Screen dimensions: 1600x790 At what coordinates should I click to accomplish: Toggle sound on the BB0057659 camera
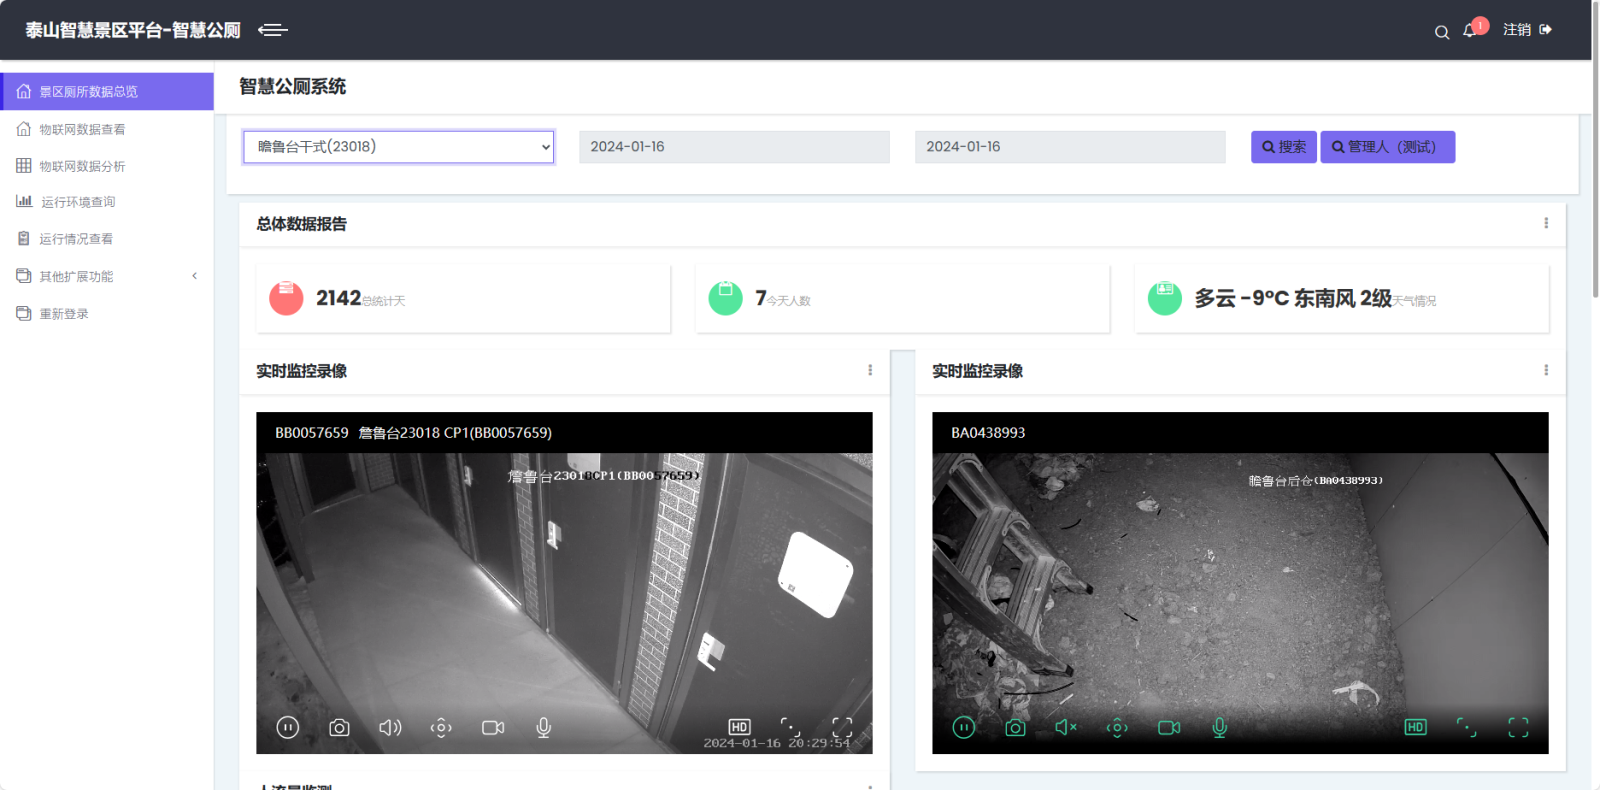point(390,727)
